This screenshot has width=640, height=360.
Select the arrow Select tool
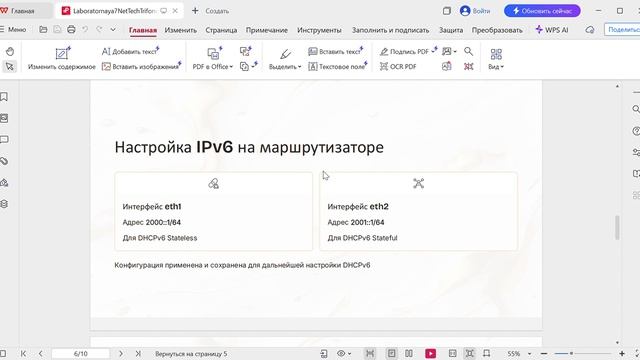click(x=10, y=66)
